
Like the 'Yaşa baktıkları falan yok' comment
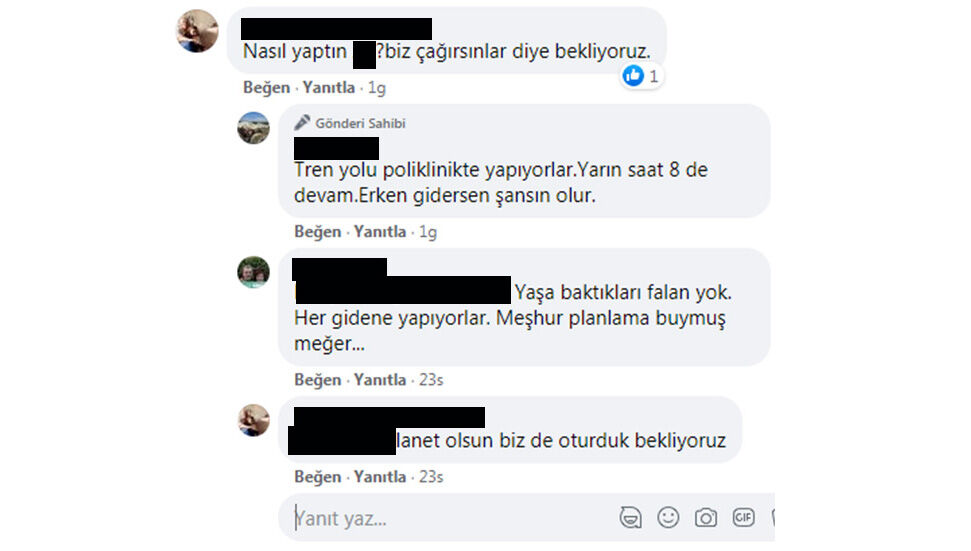coord(318,380)
